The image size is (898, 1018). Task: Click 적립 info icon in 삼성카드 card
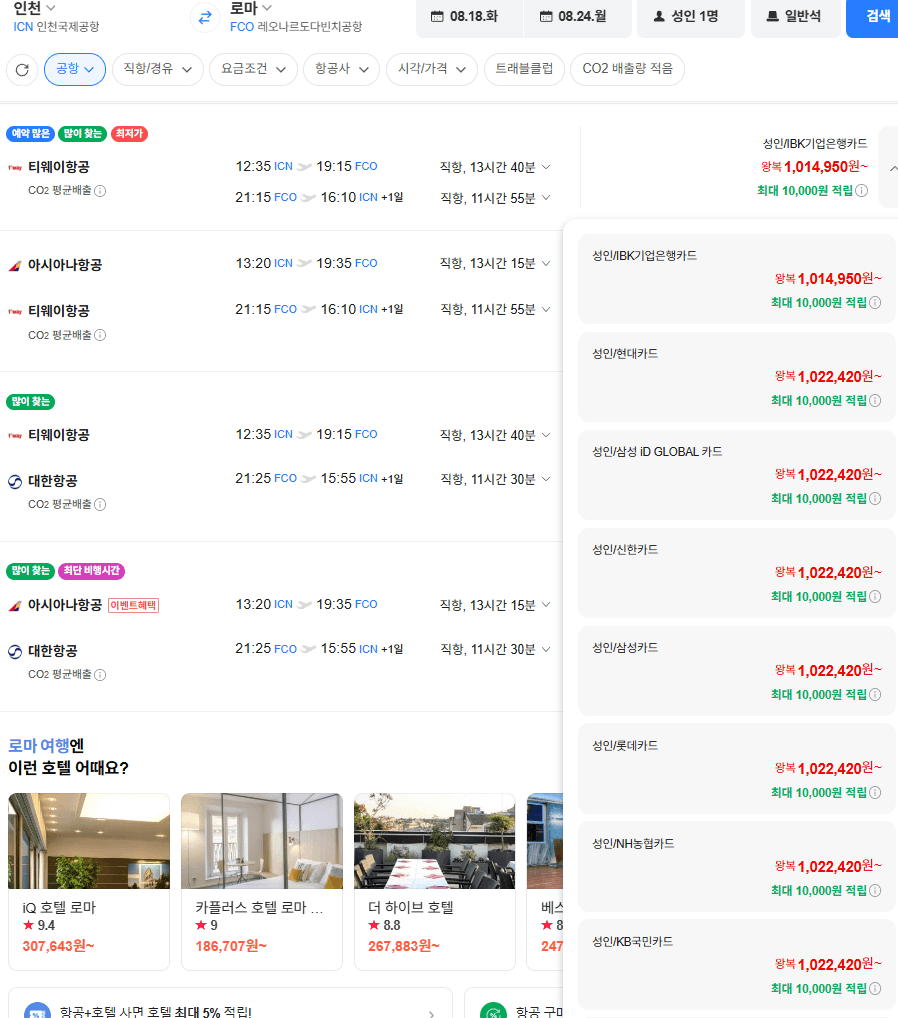pyautogui.click(x=875, y=695)
